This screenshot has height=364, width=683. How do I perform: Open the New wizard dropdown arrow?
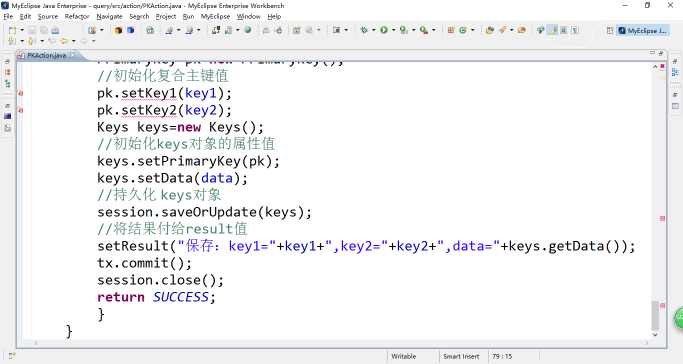click(x=22, y=30)
